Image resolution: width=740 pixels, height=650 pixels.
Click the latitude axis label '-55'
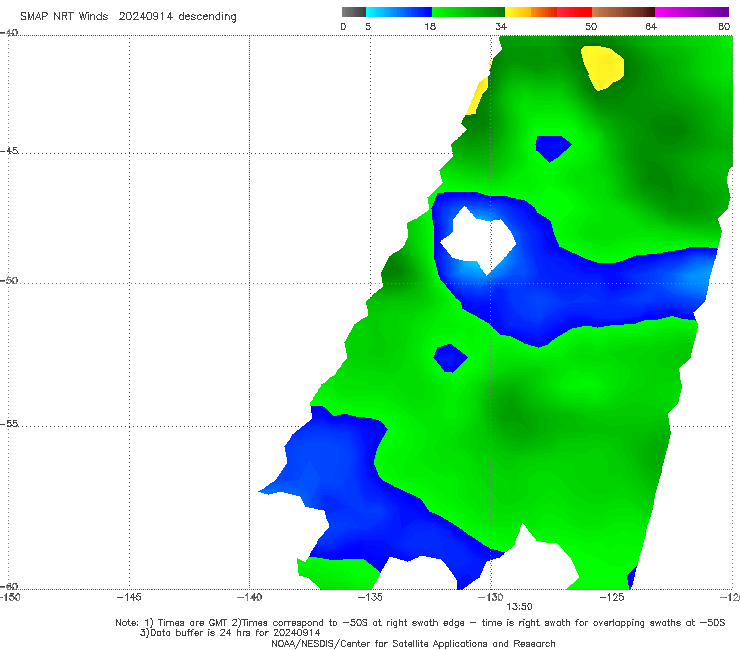pyautogui.click(x=9, y=423)
